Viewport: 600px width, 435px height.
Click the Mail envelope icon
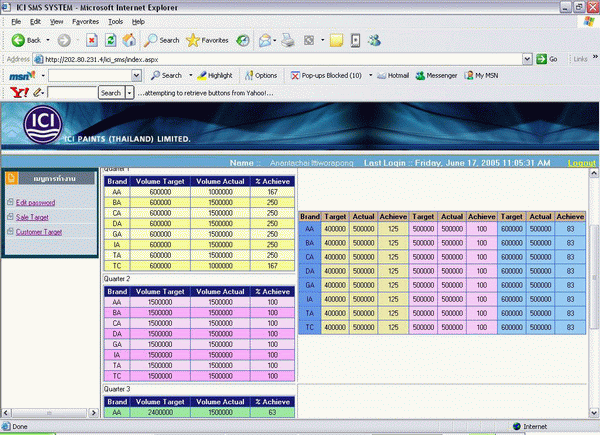[x=265, y=40]
